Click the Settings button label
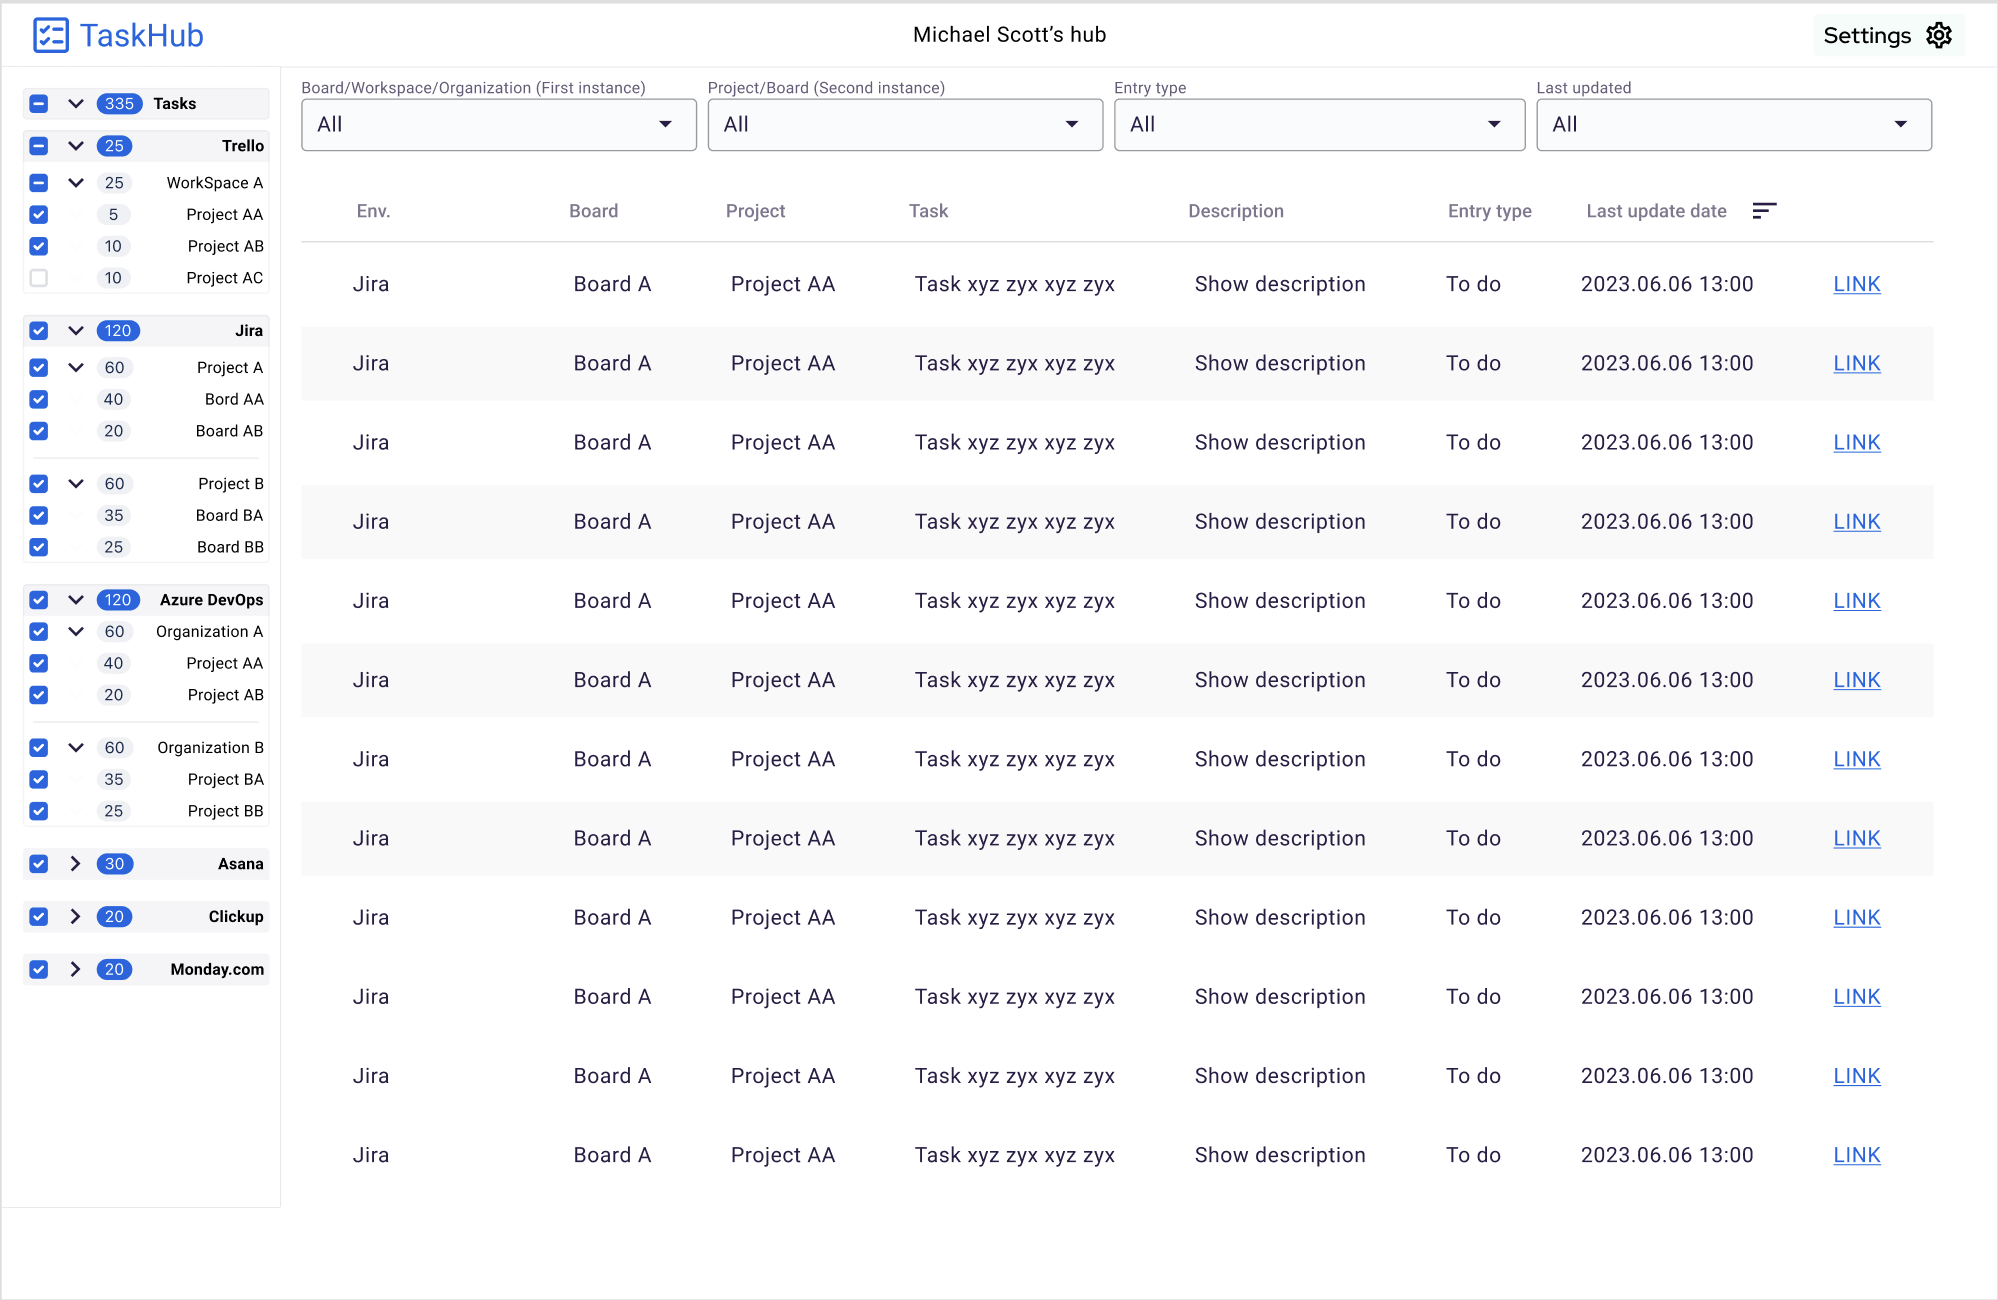The width and height of the screenshot is (1998, 1300). pos(1867,36)
